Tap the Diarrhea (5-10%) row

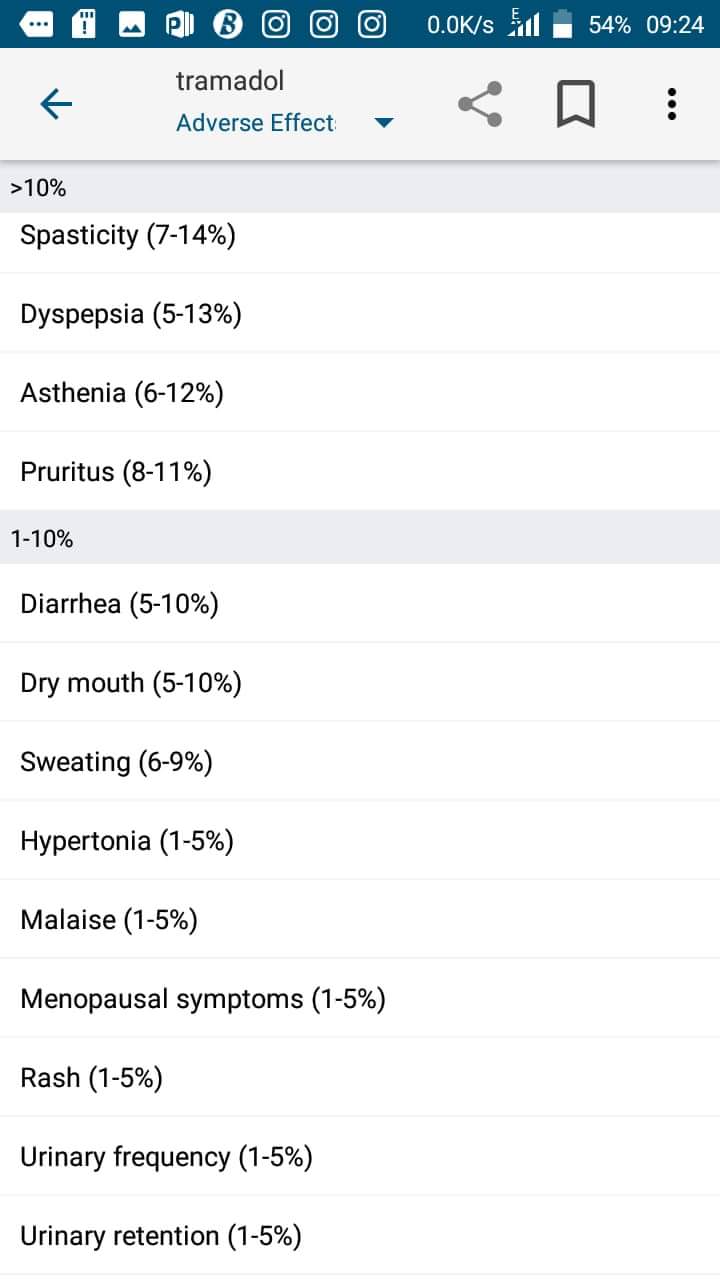pyautogui.click(x=119, y=604)
